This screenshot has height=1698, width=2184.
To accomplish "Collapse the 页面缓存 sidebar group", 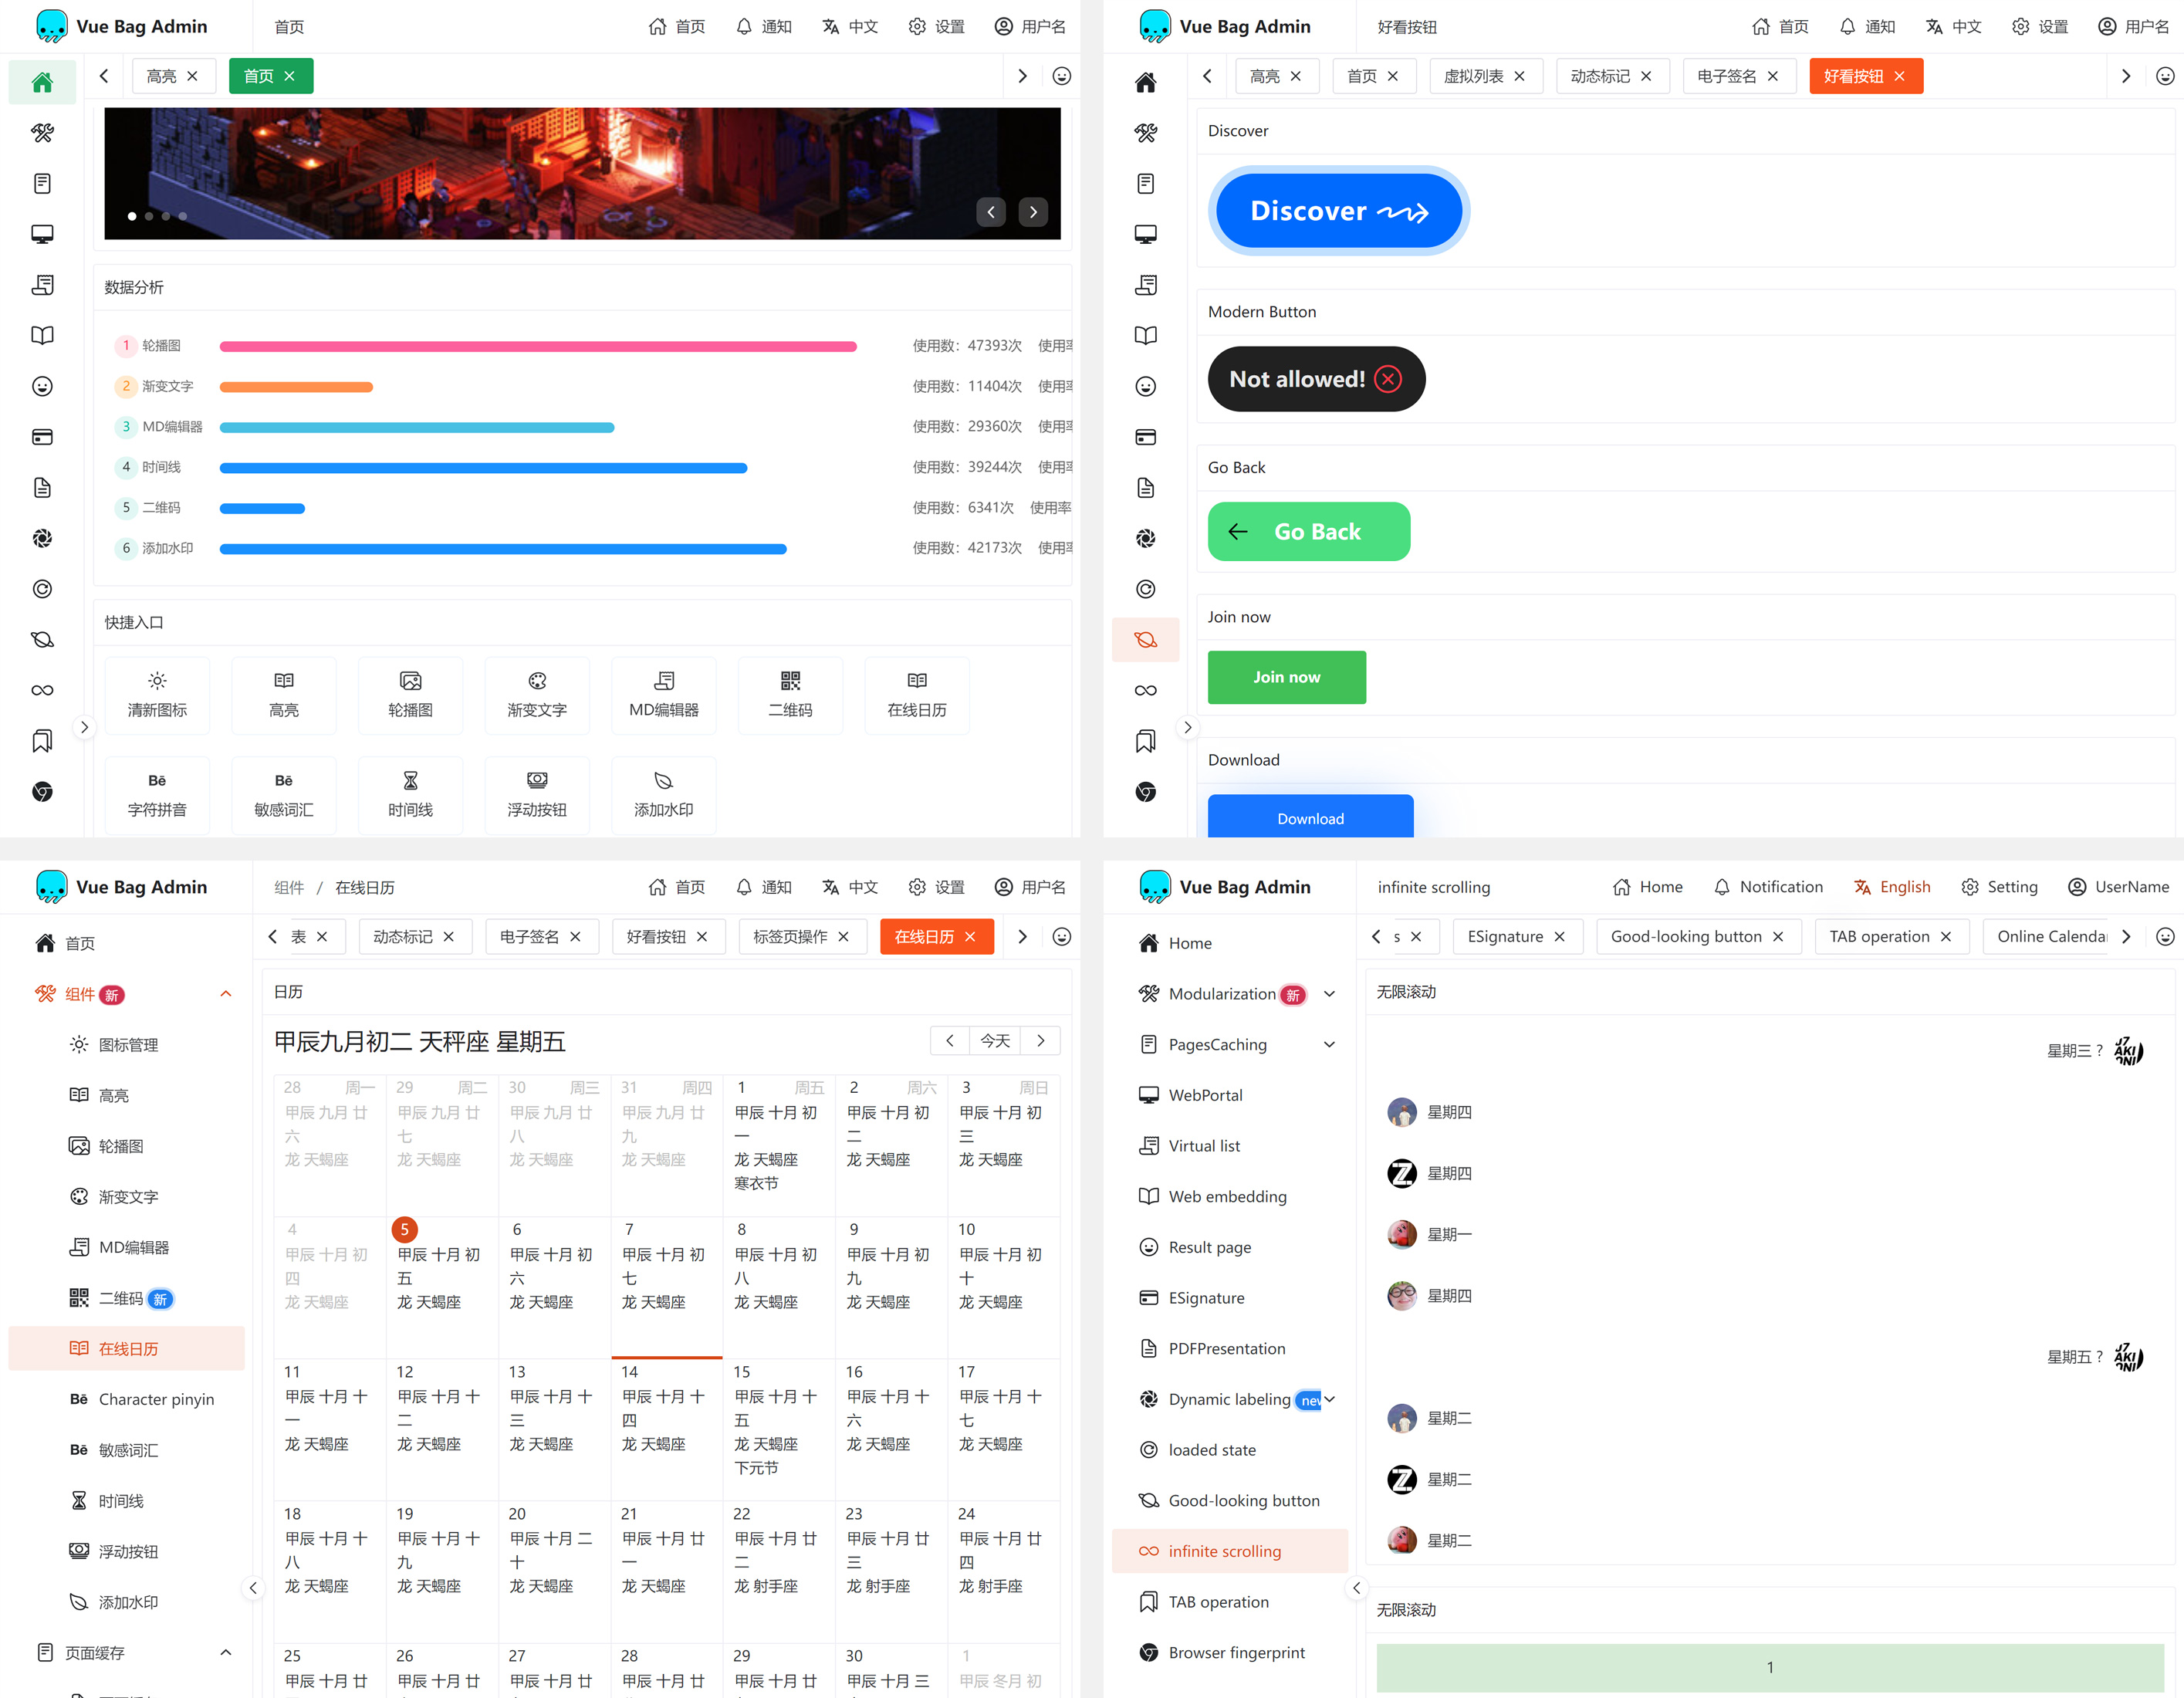I will pyautogui.click(x=226, y=1652).
